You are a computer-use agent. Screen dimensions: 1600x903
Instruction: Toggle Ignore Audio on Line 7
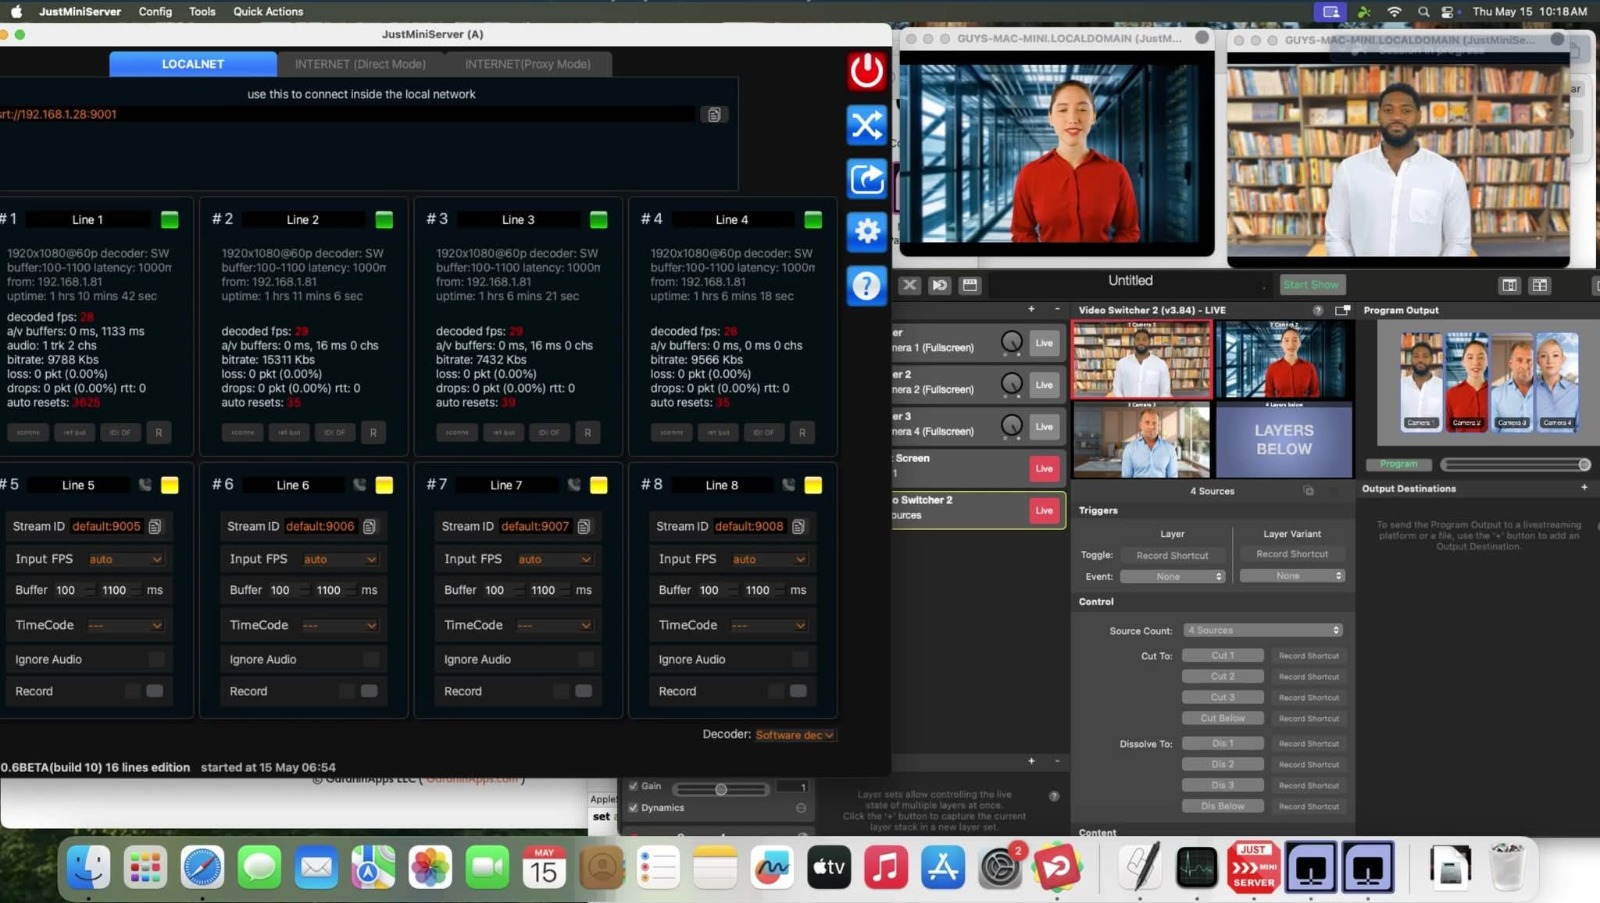(585, 659)
